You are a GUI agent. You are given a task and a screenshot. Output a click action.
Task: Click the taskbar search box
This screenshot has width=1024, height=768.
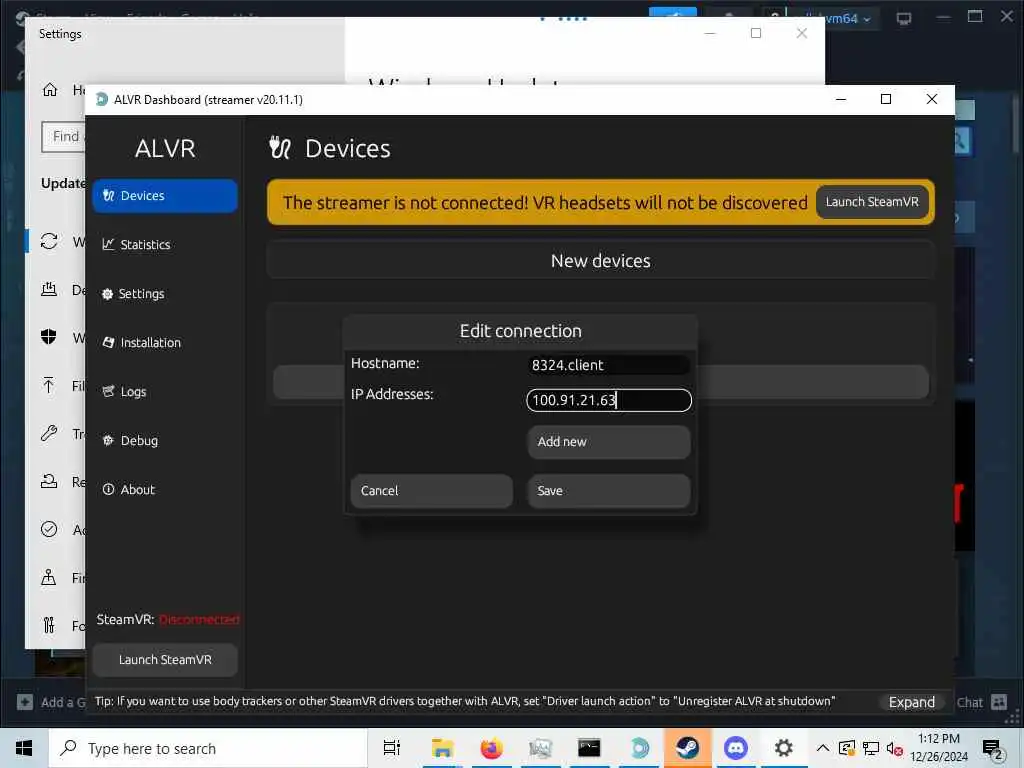tap(208, 748)
